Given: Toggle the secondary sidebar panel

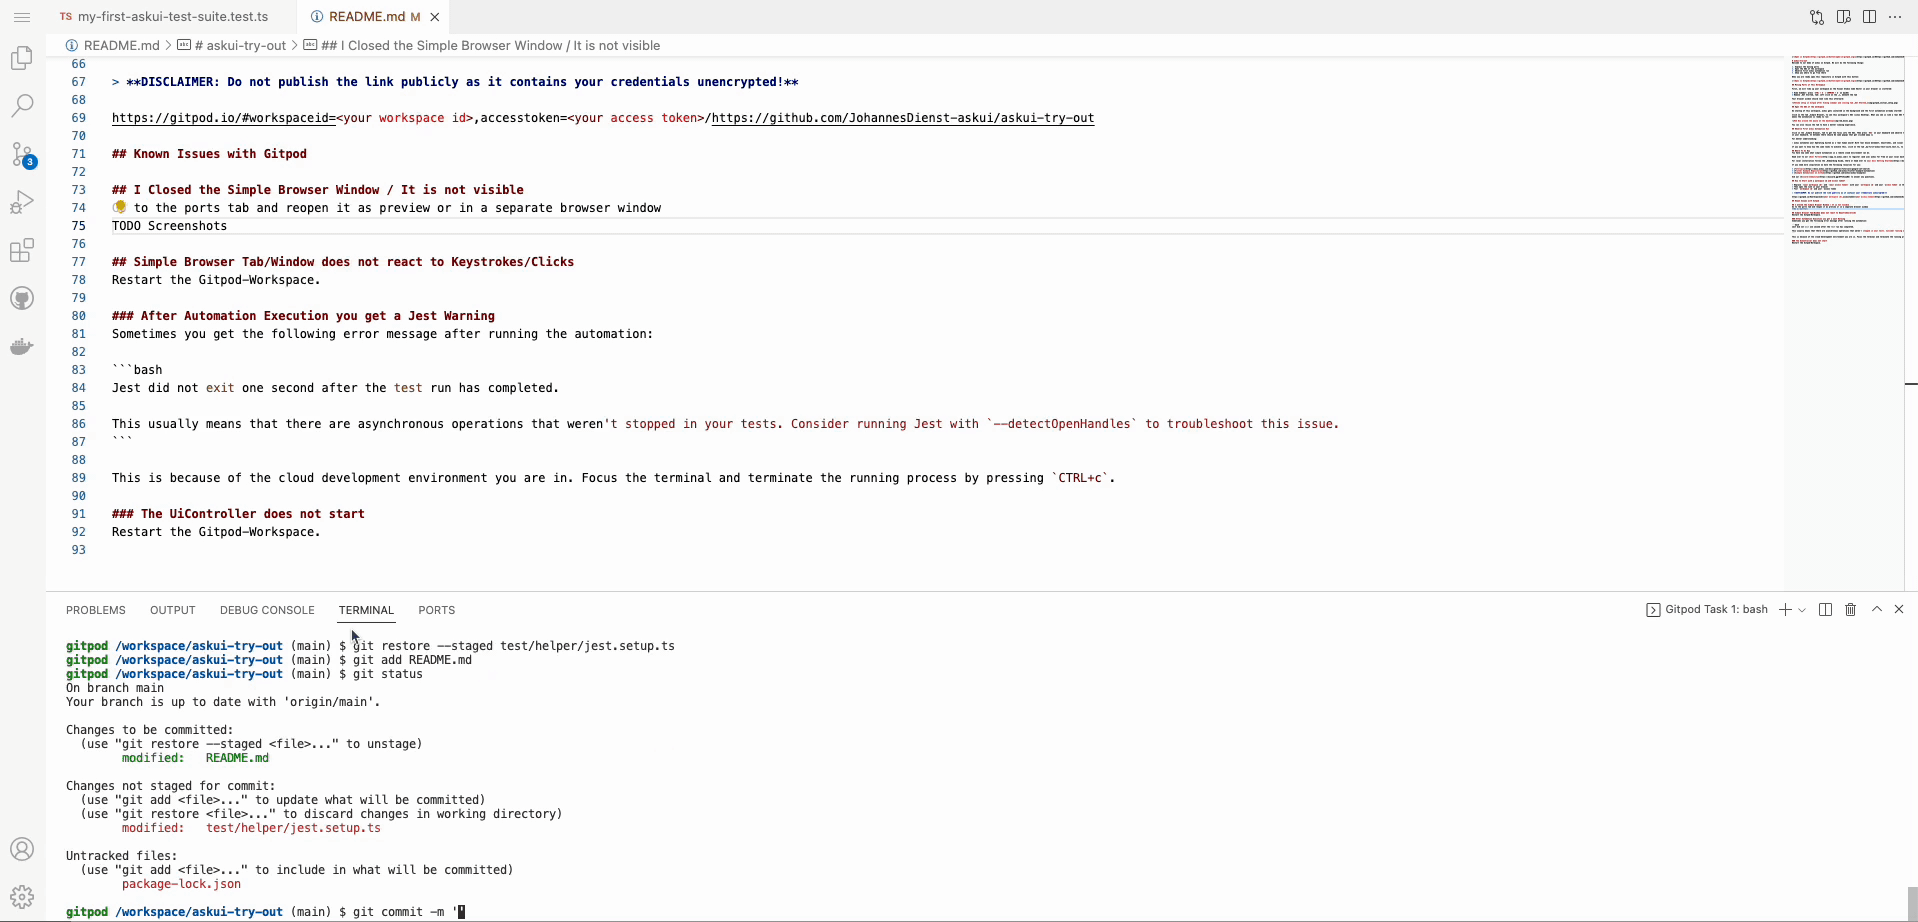Looking at the screenshot, I should [x=1869, y=17].
